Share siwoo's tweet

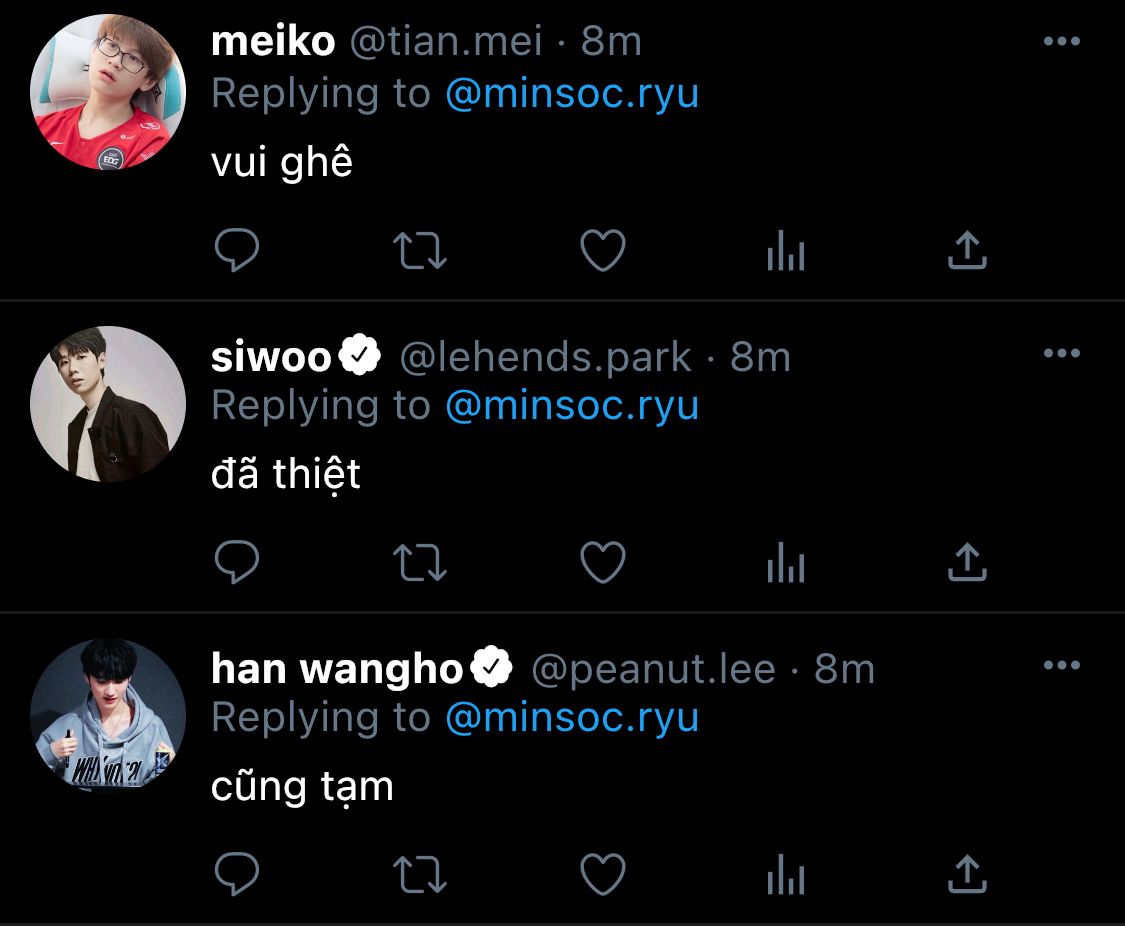pos(967,562)
